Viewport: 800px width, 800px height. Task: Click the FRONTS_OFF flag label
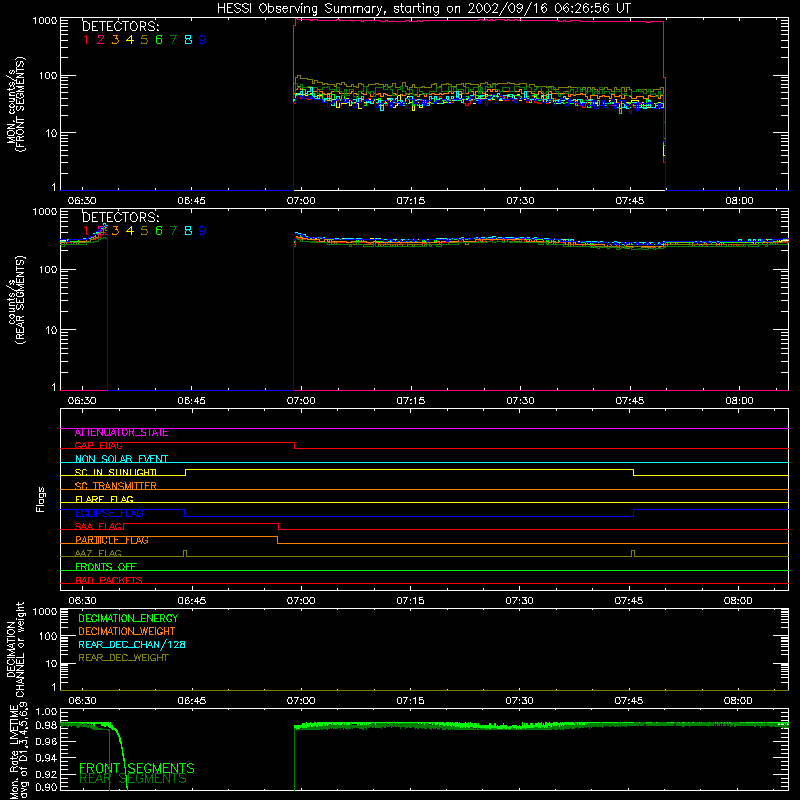[106, 567]
